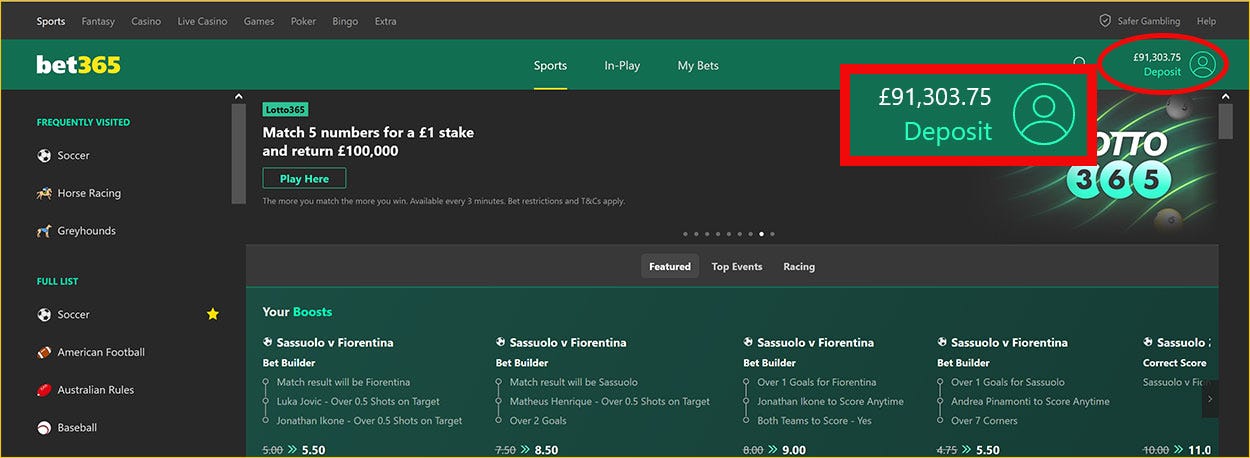Open Horse Racing from Frequently Visited
Screen dimensions: 1250x458
tap(89, 193)
